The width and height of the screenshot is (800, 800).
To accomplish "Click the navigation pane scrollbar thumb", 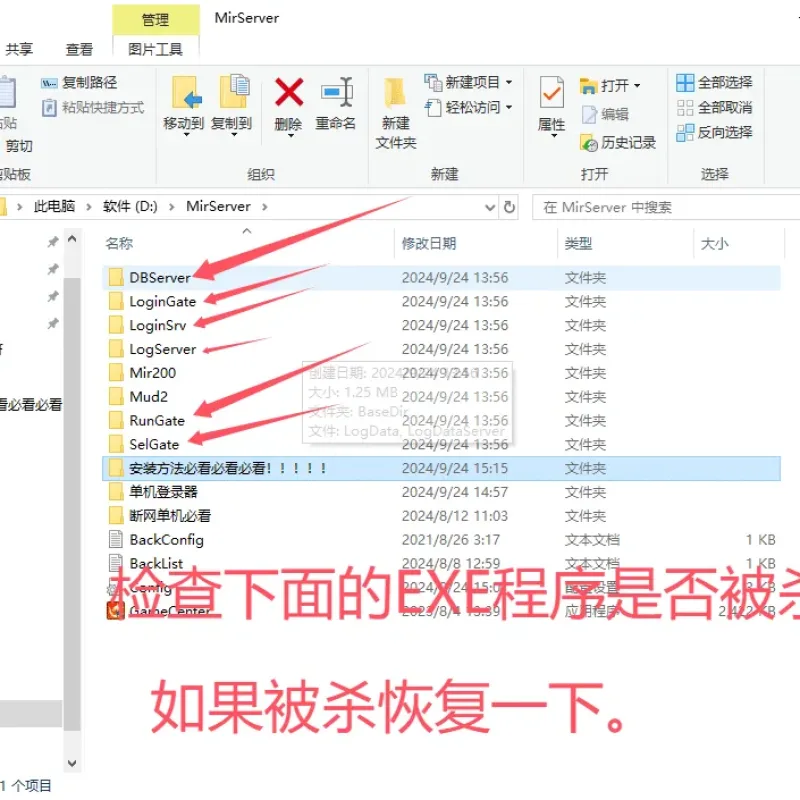I will (72, 505).
